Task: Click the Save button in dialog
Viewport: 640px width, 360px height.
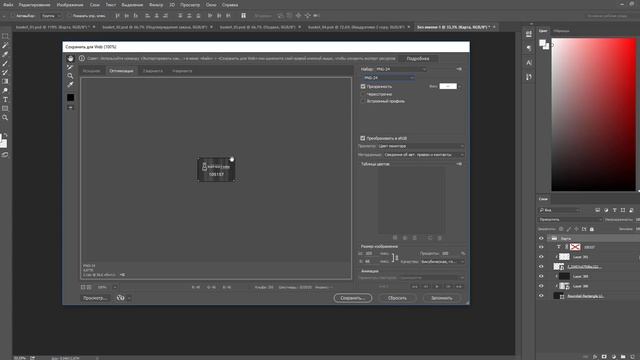Action: point(353,298)
